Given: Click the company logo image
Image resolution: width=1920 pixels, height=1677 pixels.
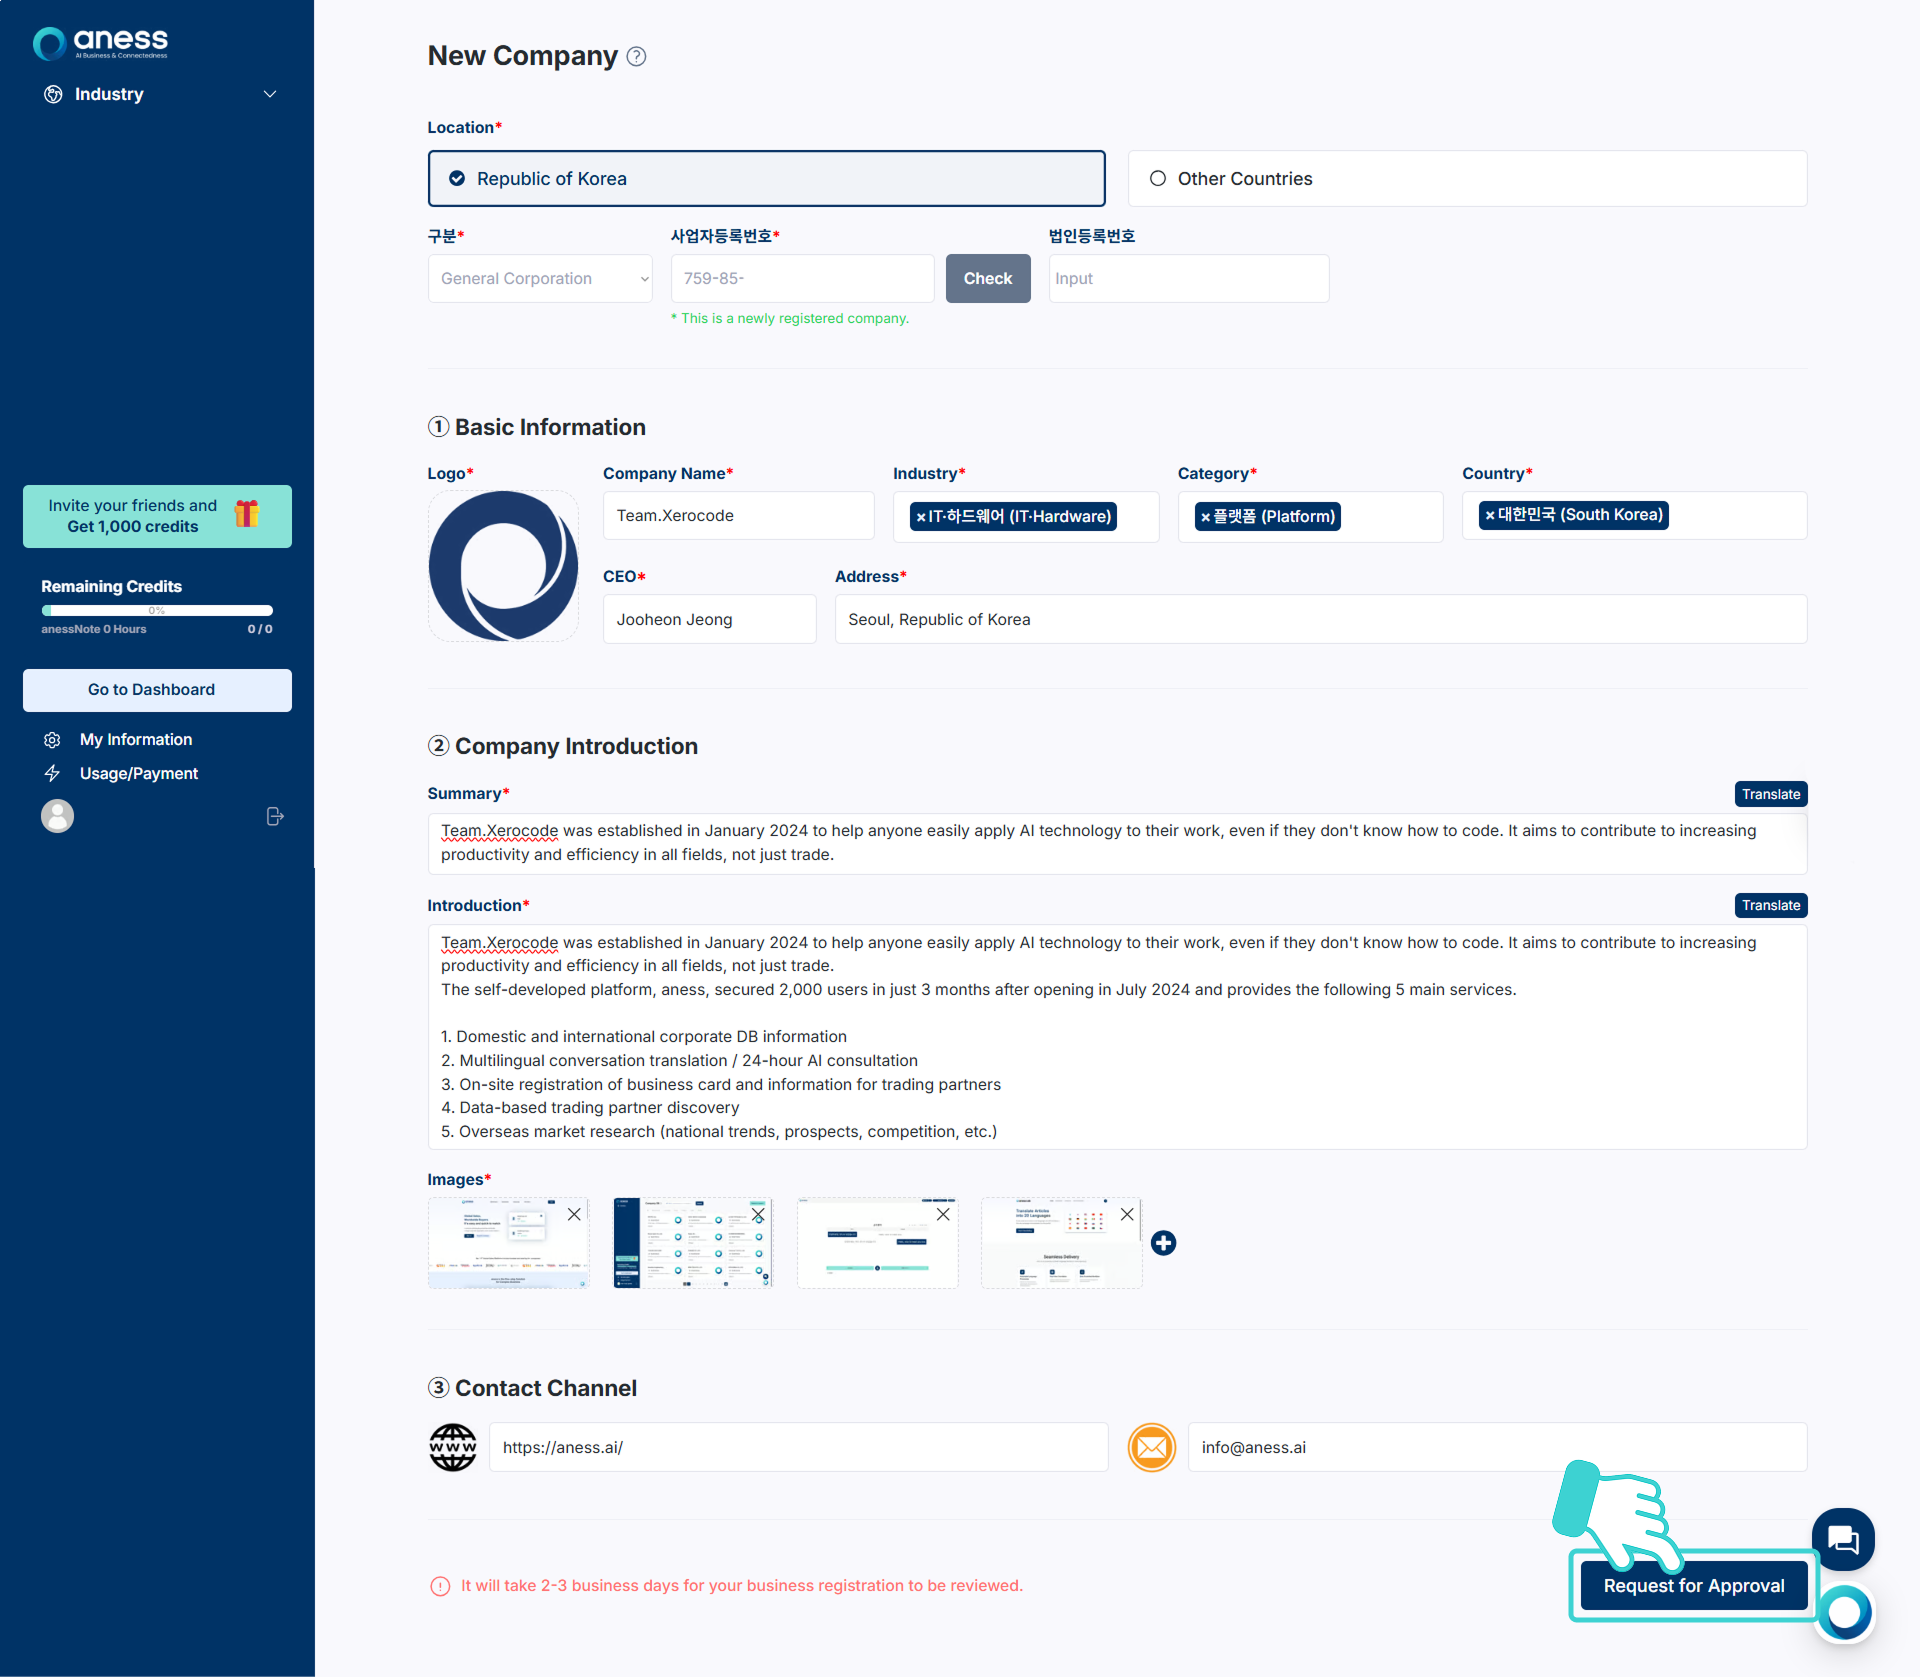Looking at the screenshot, I should [x=503, y=566].
